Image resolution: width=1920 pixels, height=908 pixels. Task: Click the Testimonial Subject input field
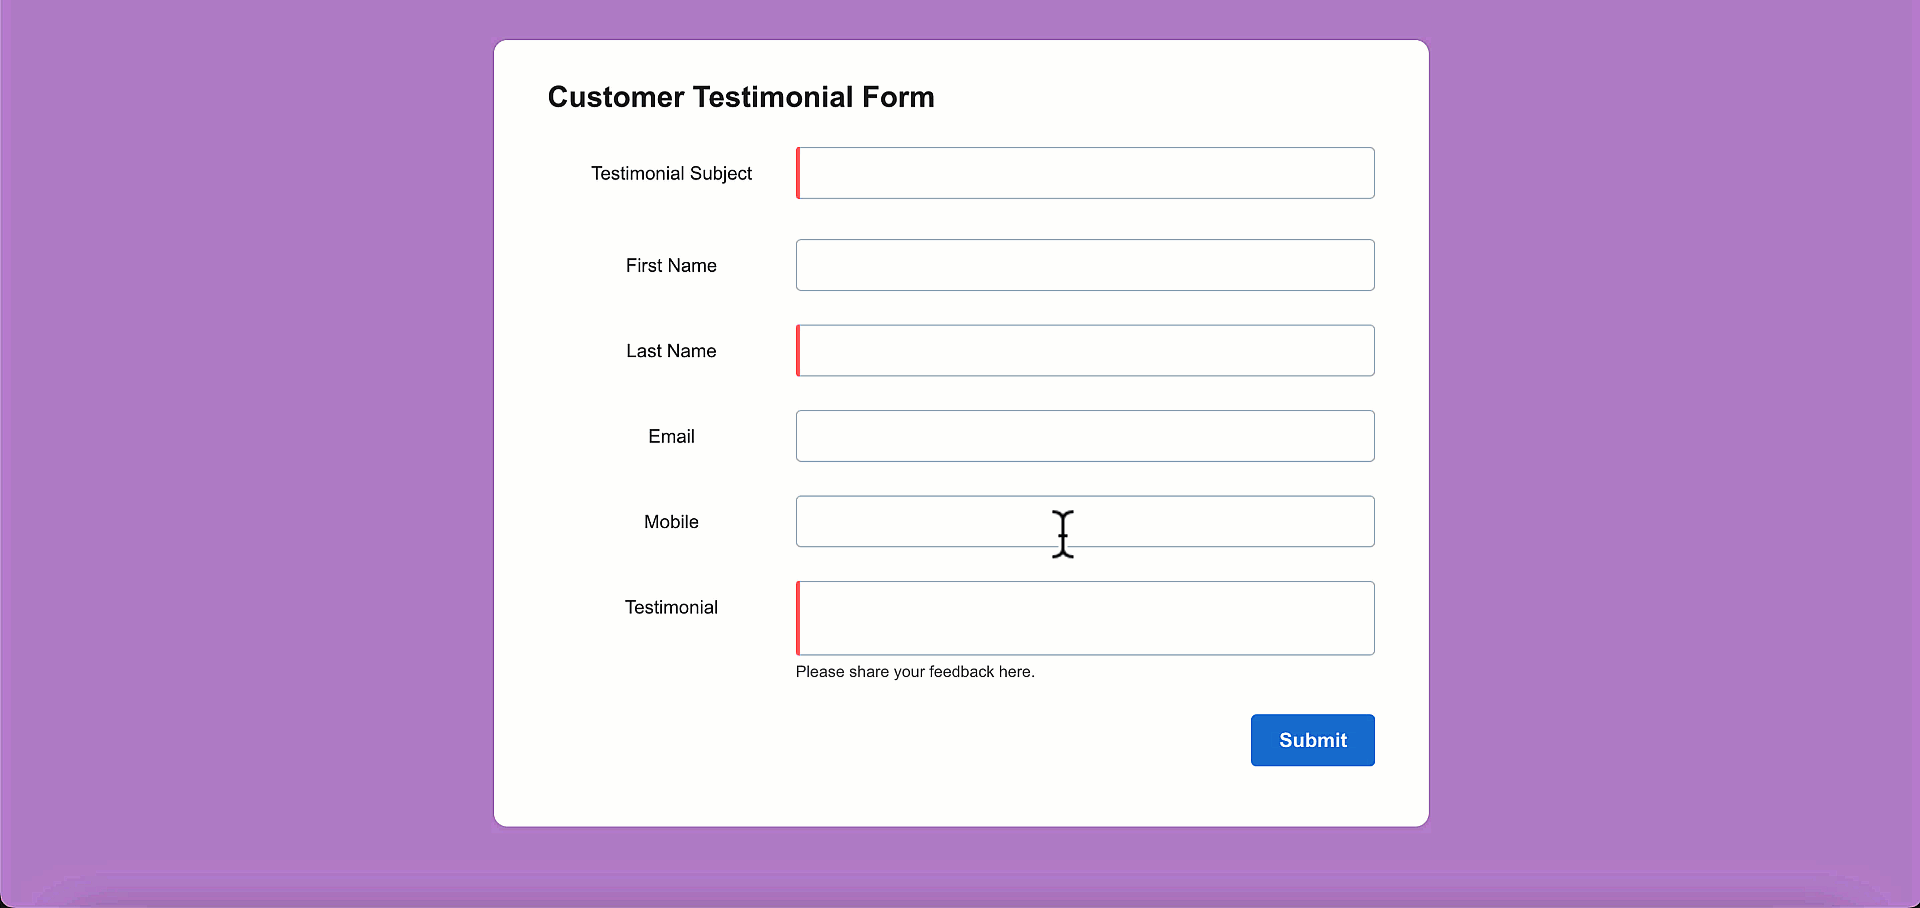point(1085,173)
